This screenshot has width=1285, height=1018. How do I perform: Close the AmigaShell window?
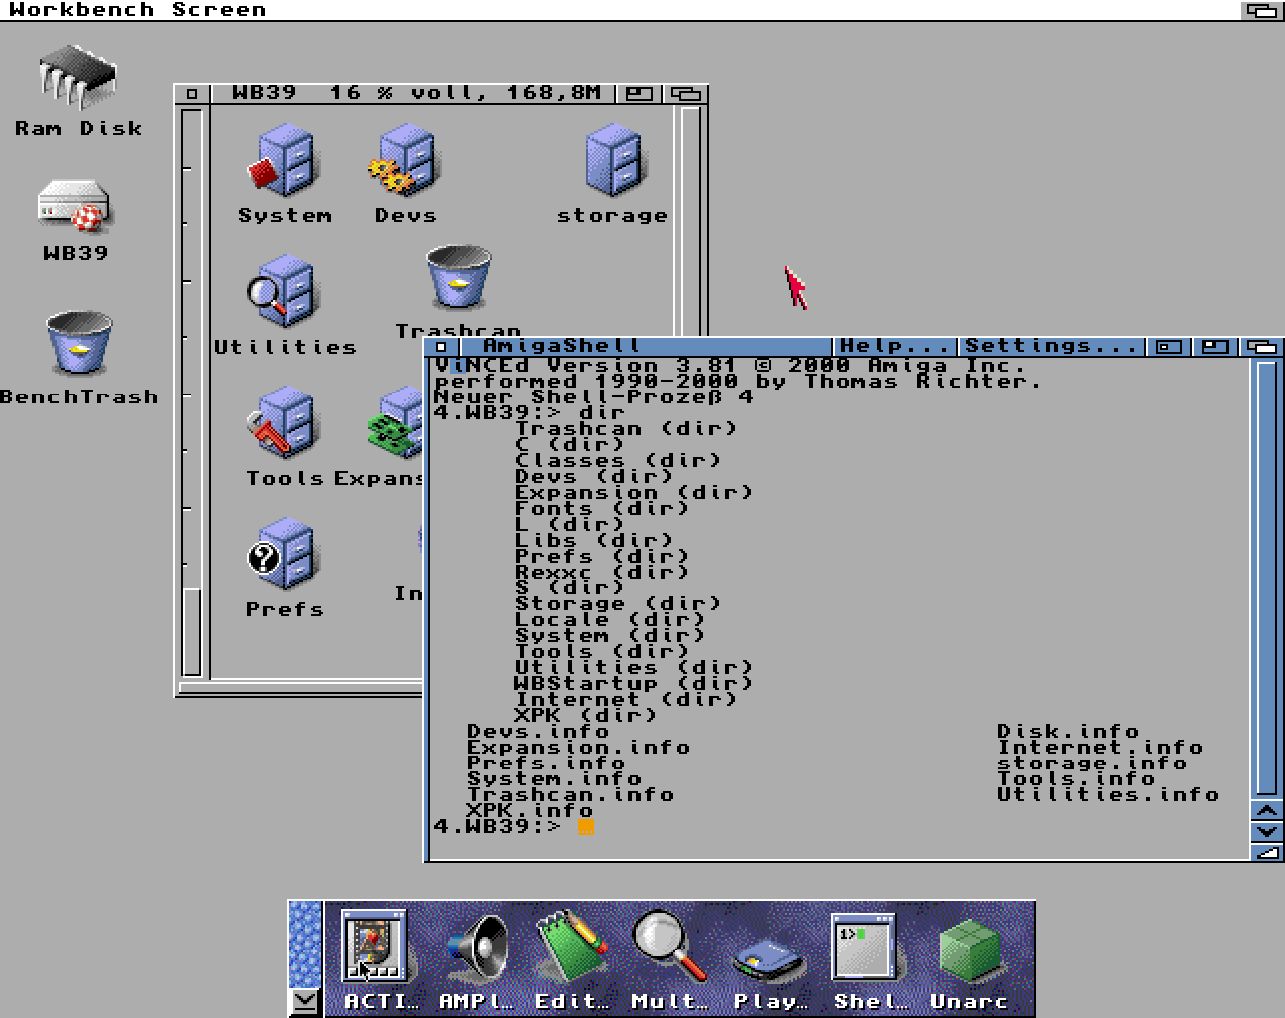tap(441, 347)
